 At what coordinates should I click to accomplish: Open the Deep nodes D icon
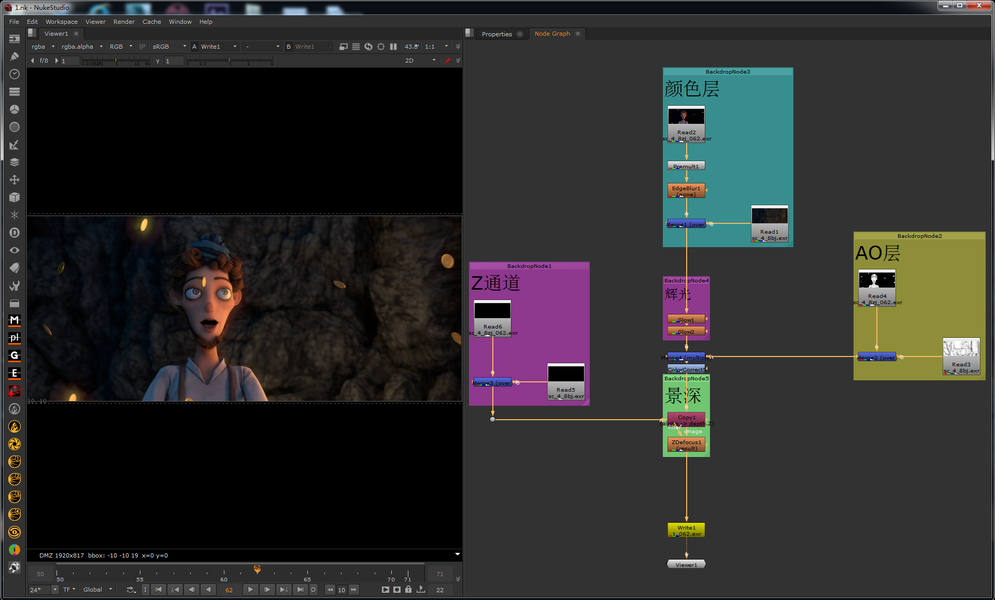14,233
